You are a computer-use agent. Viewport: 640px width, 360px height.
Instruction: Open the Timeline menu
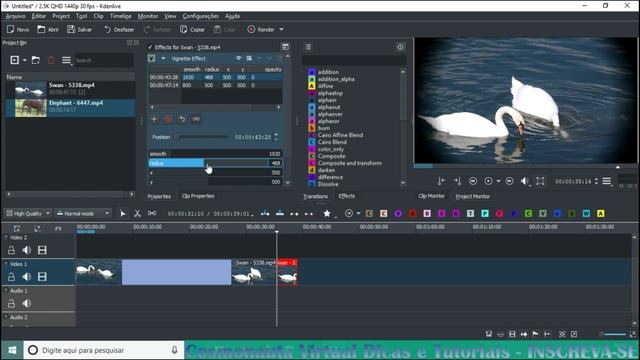pyautogui.click(x=120, y=16)
